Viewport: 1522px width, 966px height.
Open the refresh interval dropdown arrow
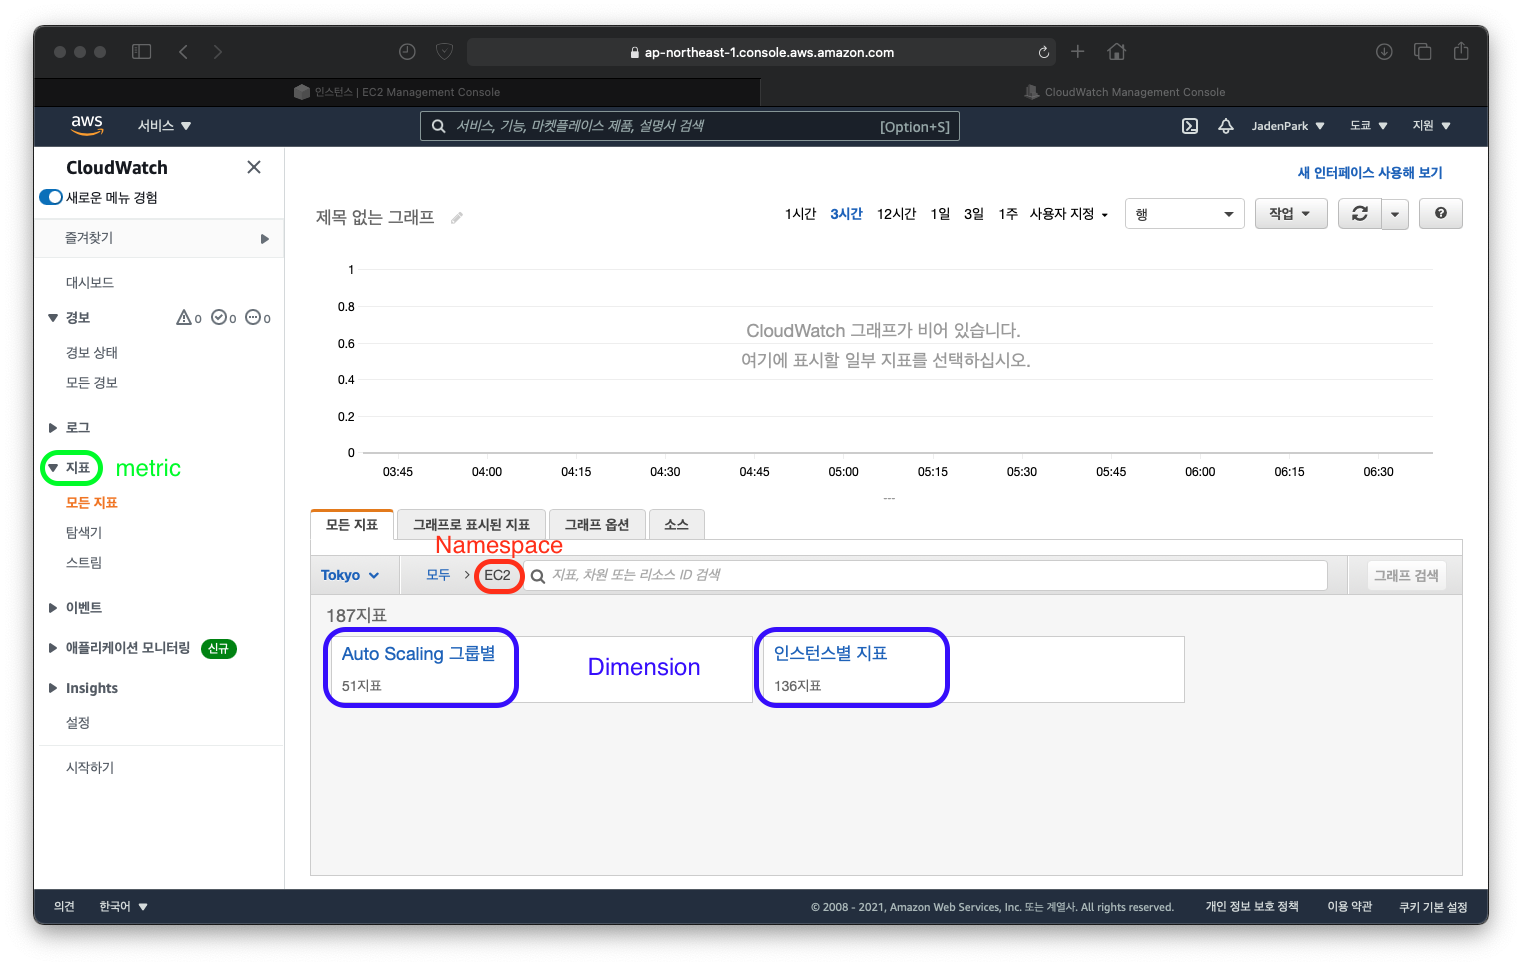[x=1395, y=214]
